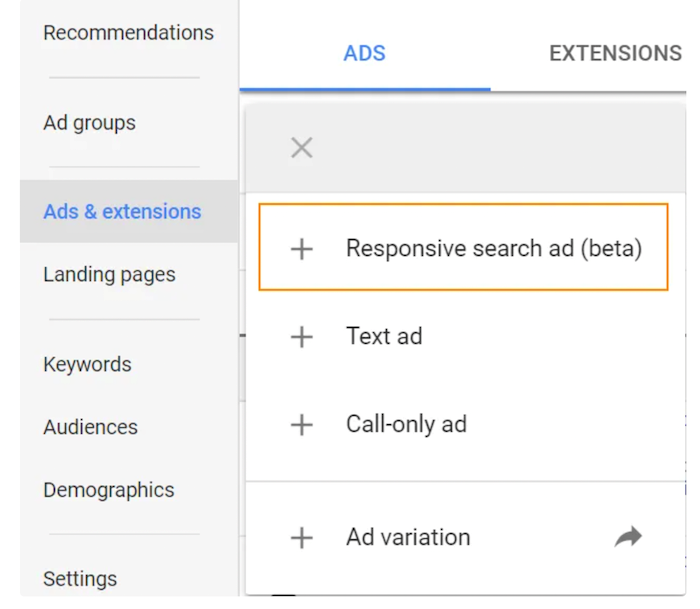The width and height of the screenshot is (700, 609).
Task: Switch to the ADS tab
Action: click(364, 54)
